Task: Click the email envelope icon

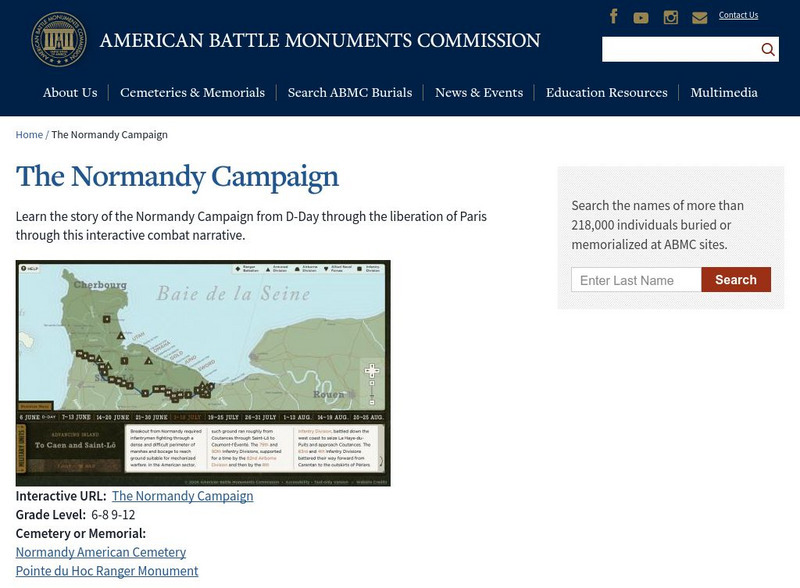Action: click(699, 17)
